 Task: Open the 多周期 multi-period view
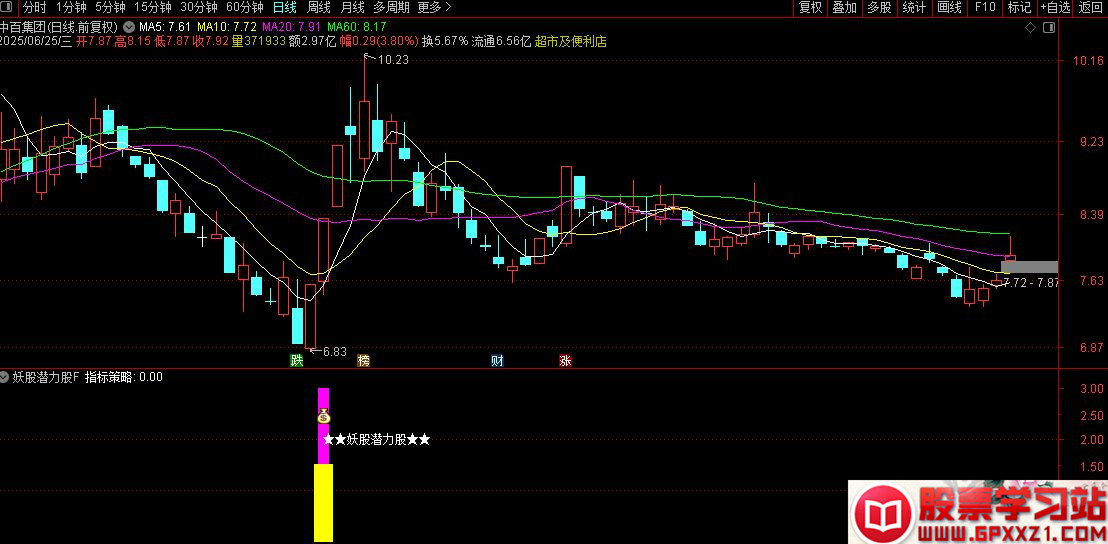tap(390, 8)
